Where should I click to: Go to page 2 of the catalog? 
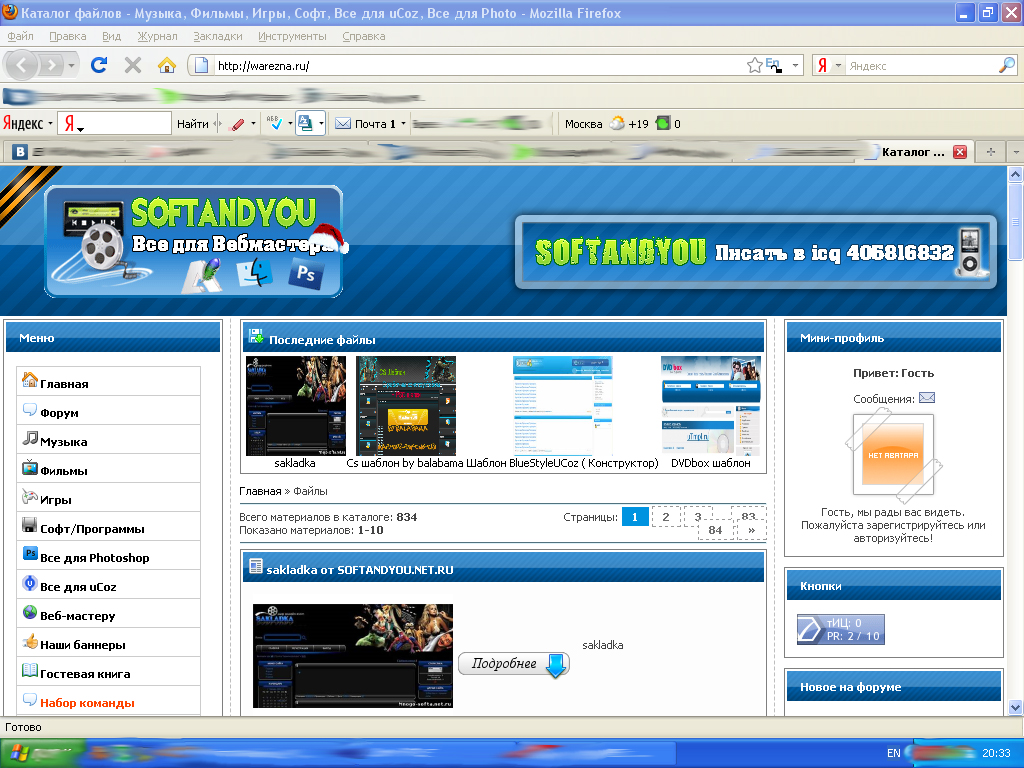[x=665, y=517]
